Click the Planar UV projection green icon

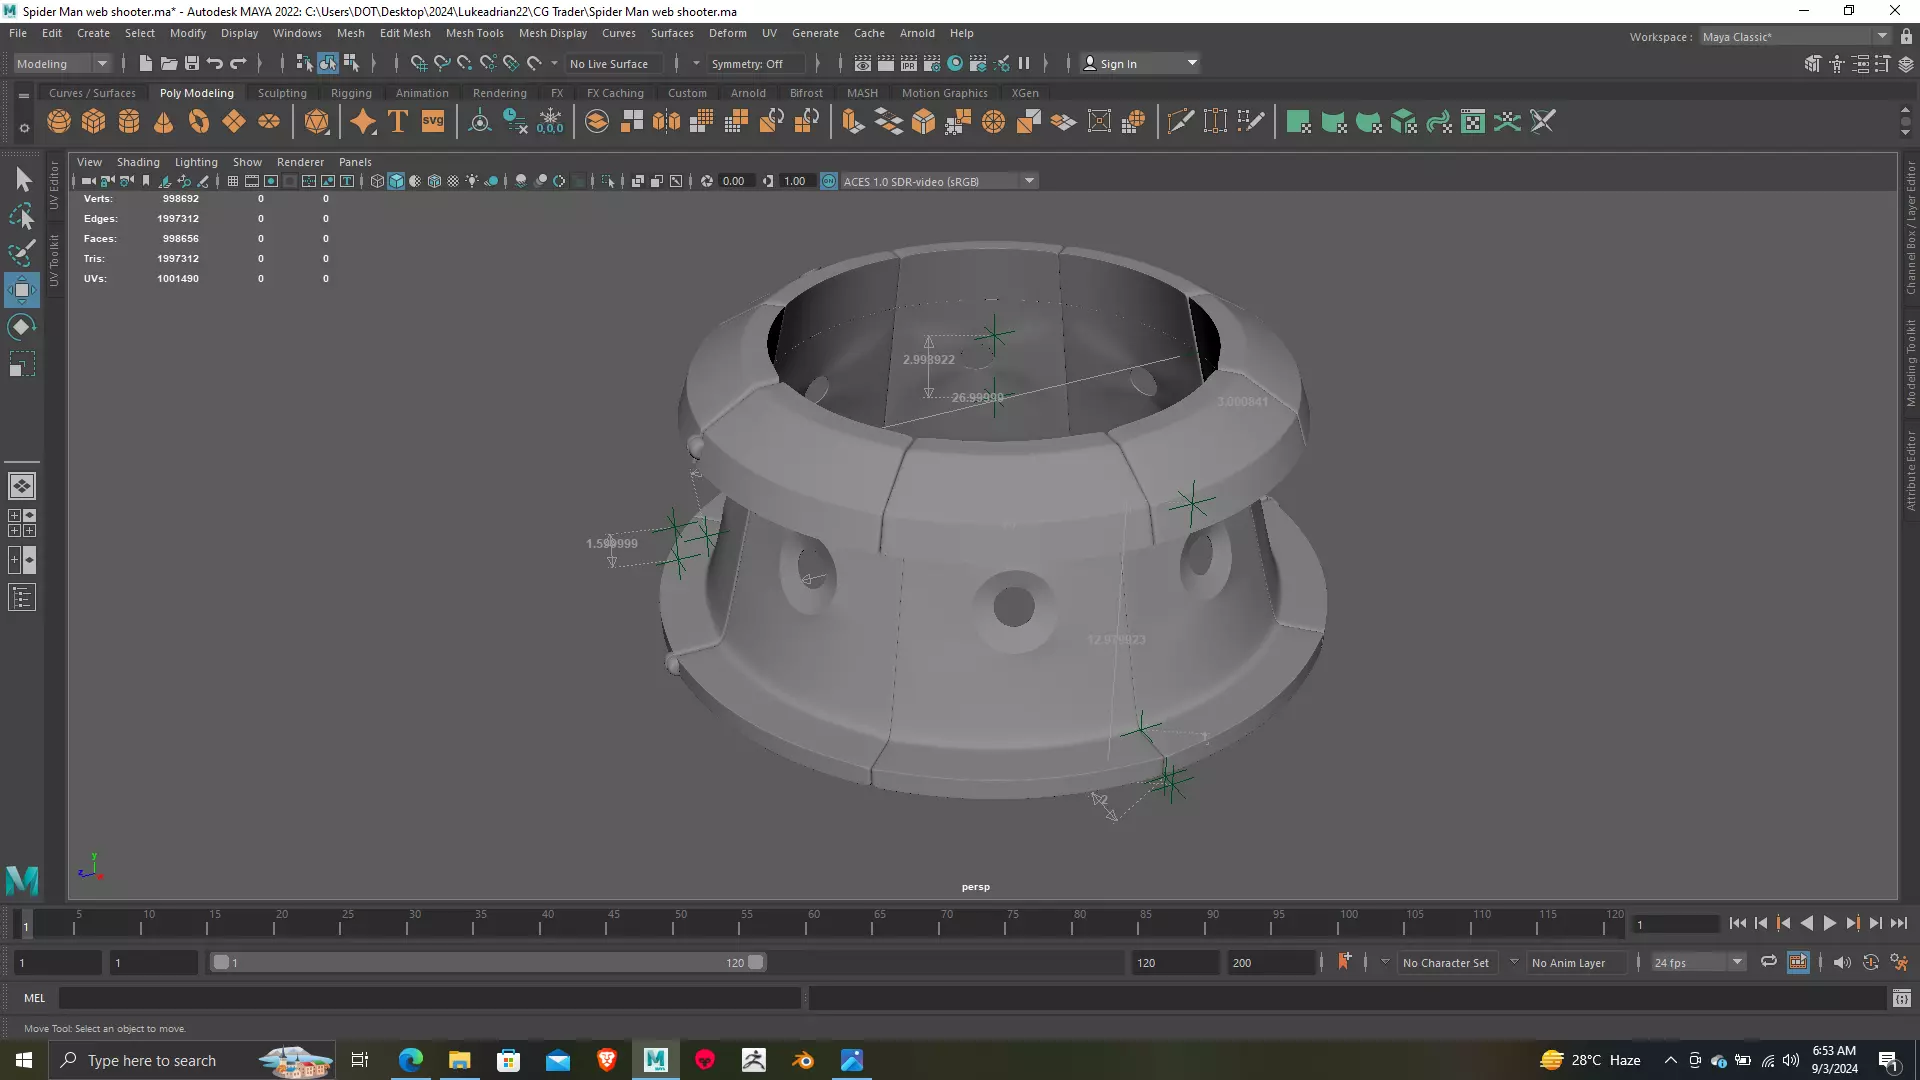1299,122
